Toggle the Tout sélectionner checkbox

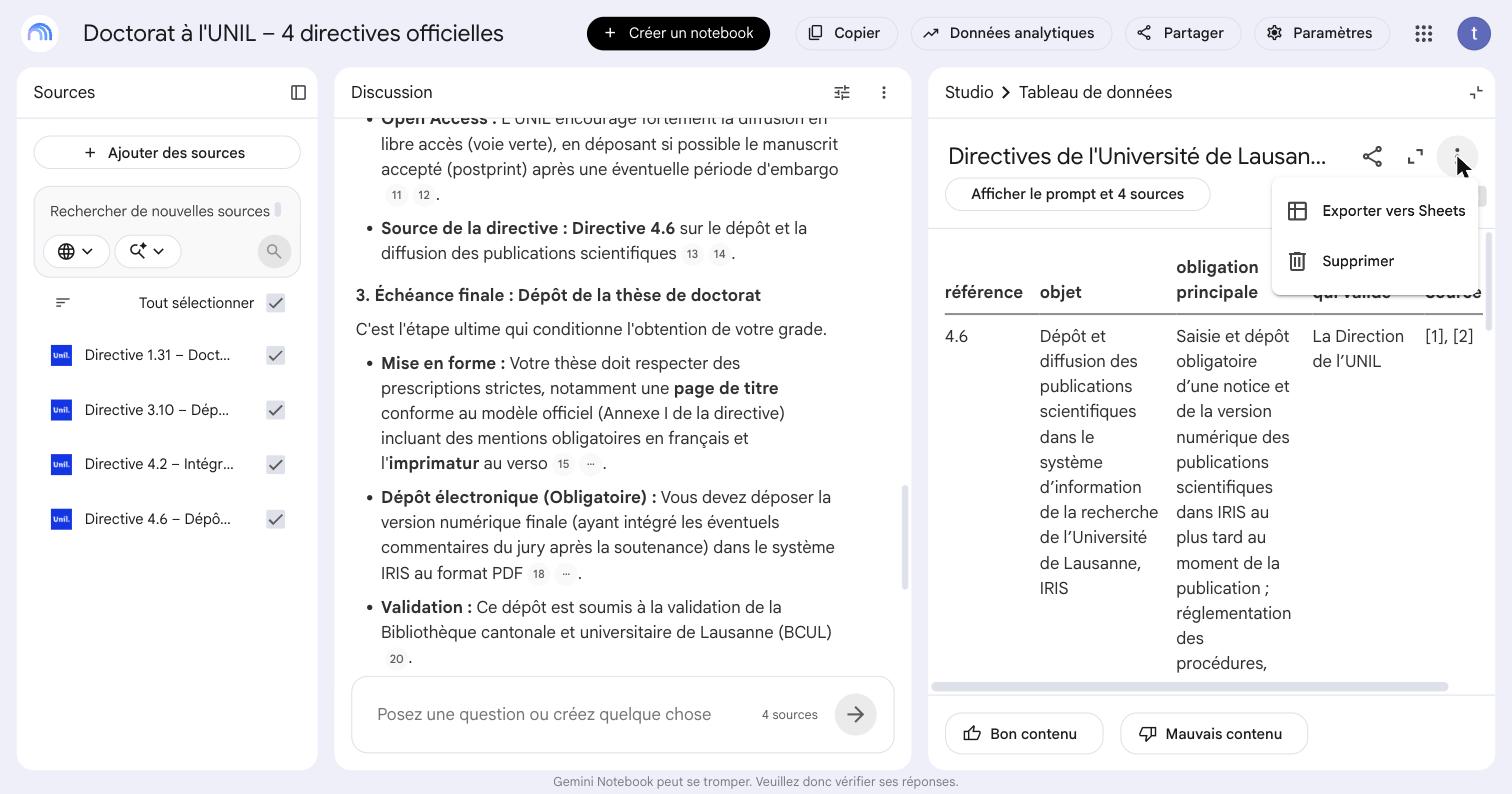275,303
